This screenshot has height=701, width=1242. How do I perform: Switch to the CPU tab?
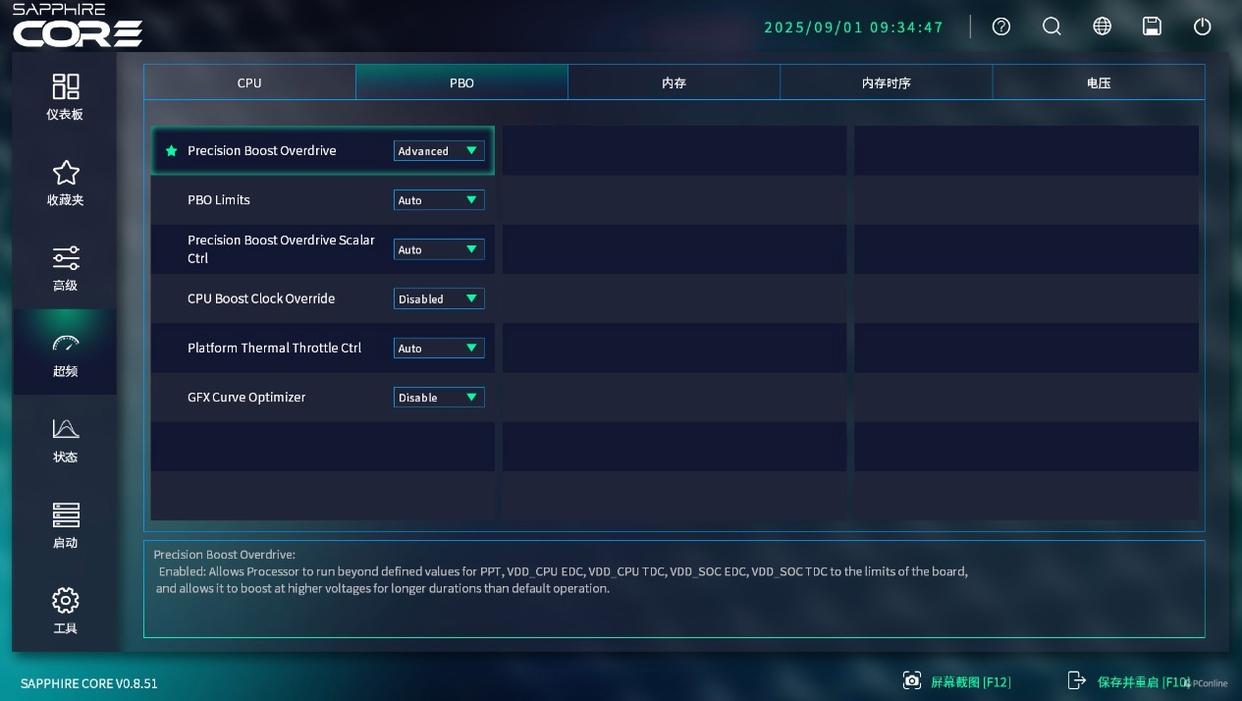click(249, 83)
